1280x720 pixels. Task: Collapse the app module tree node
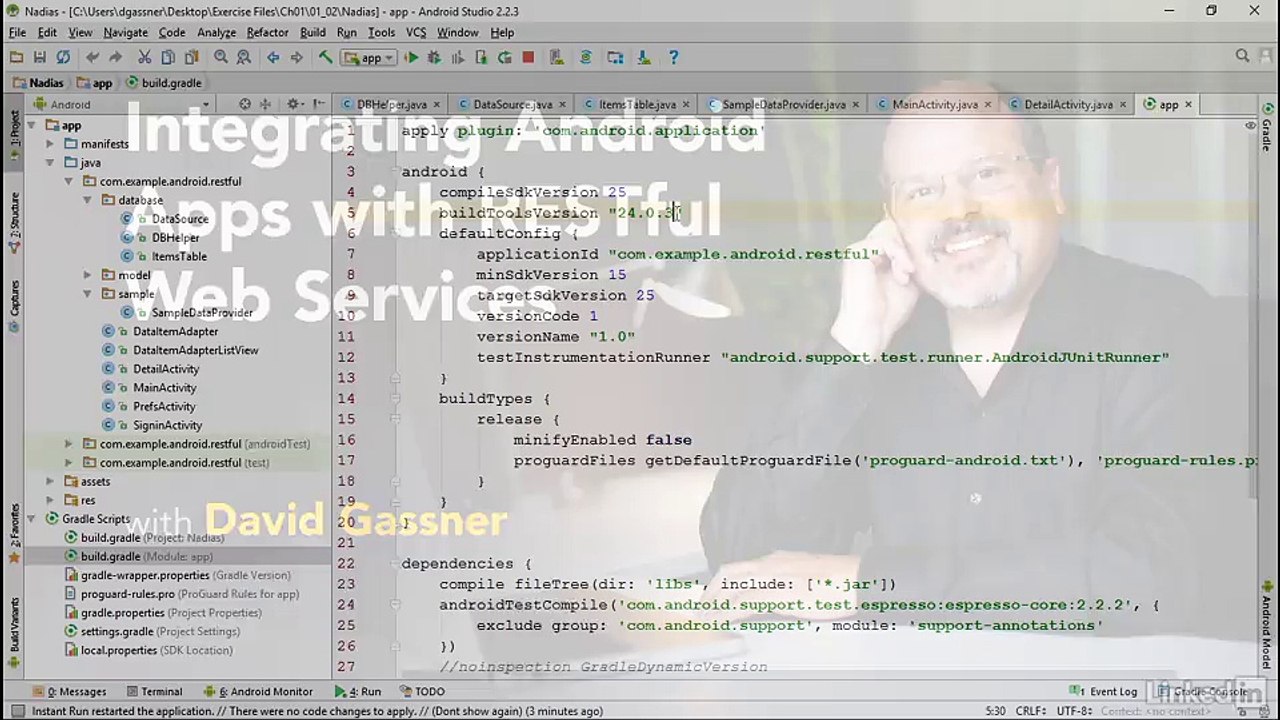click(x=31, y=125)
